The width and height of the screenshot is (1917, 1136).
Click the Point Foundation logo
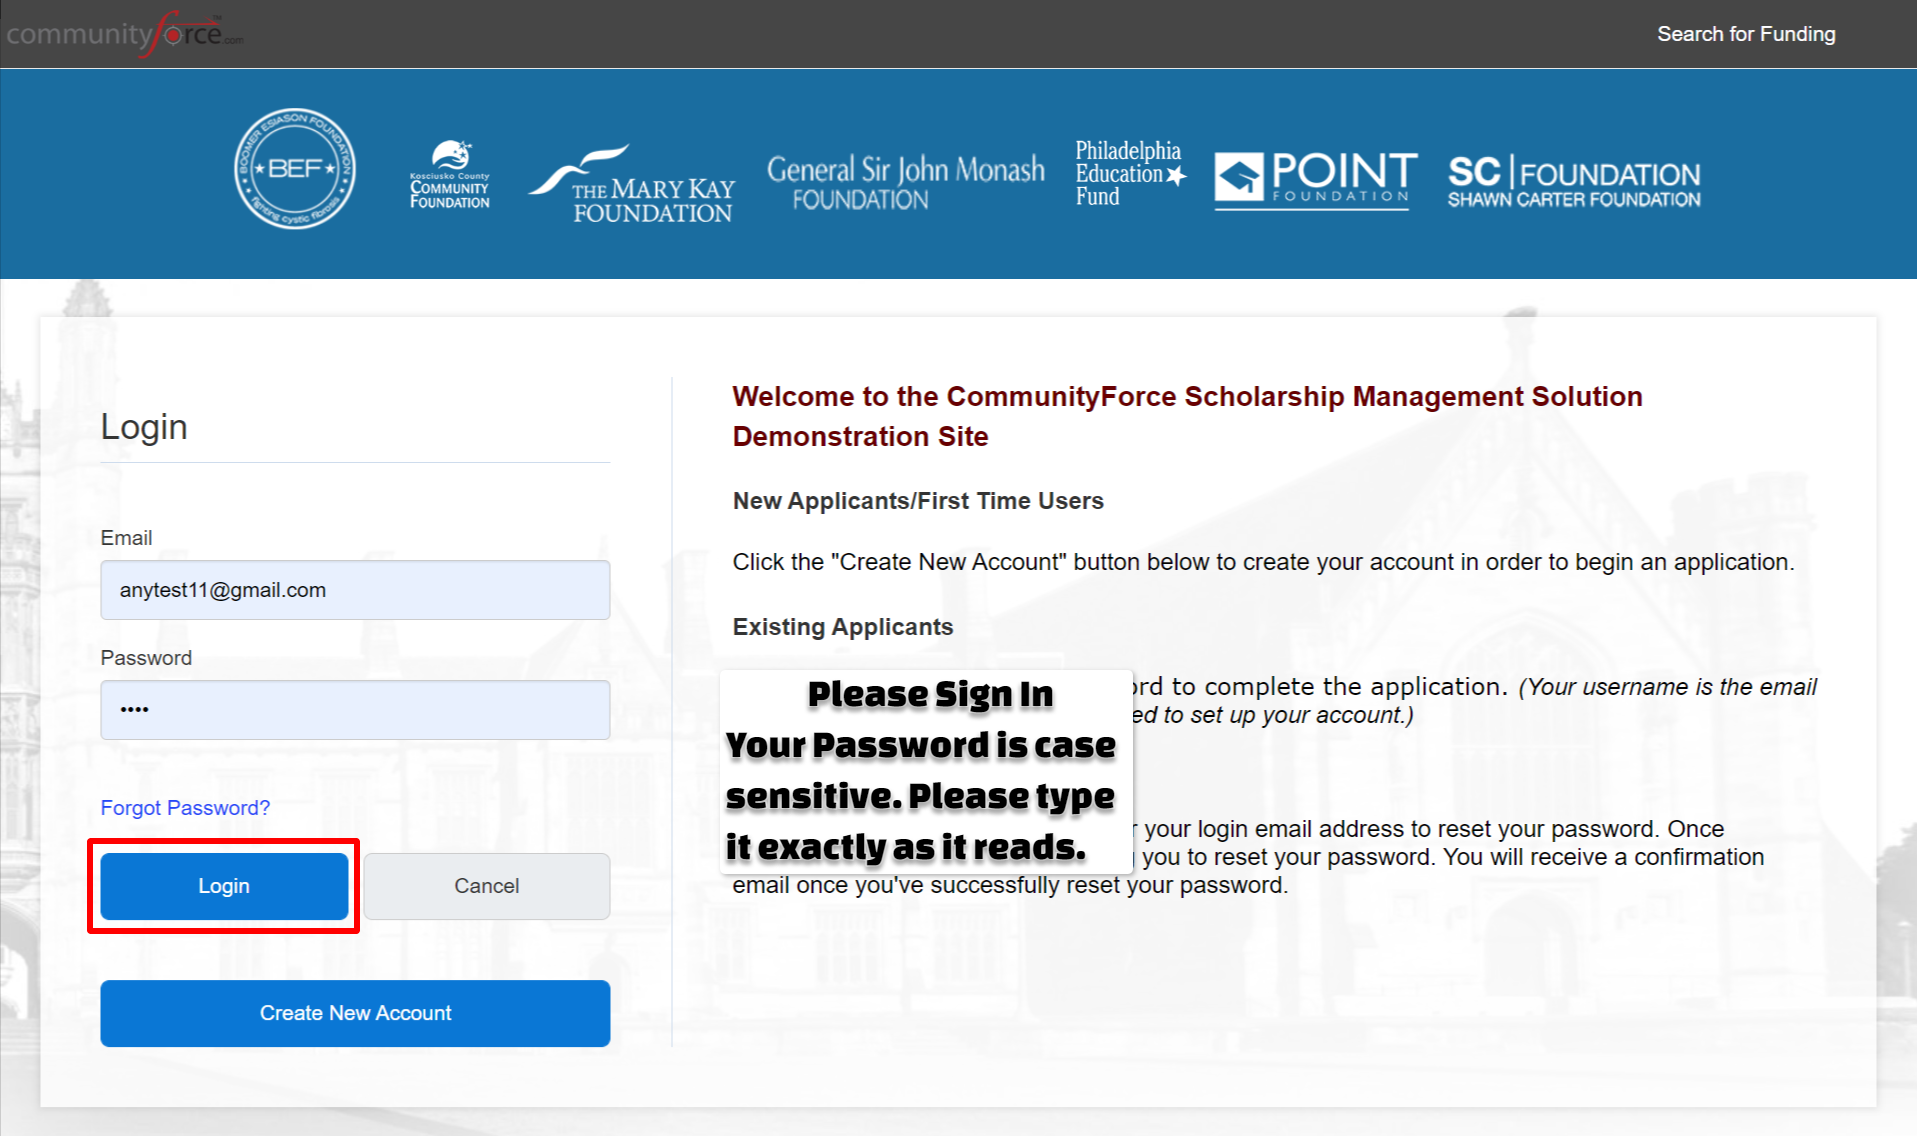pos(1315,180)
